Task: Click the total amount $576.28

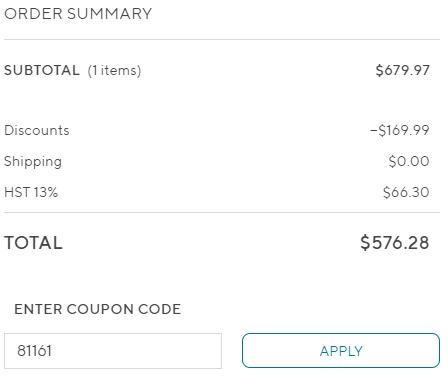Action: click(395, 242)
